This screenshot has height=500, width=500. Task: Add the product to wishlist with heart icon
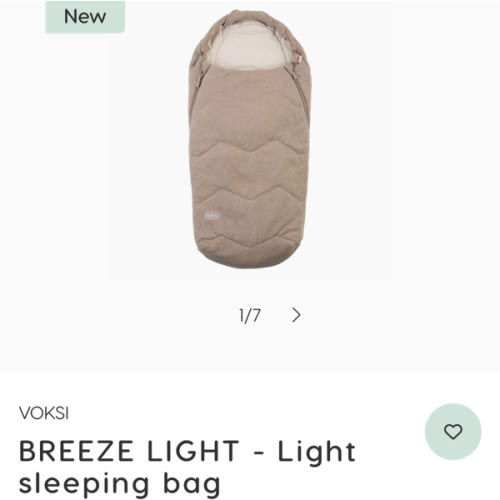453,431
